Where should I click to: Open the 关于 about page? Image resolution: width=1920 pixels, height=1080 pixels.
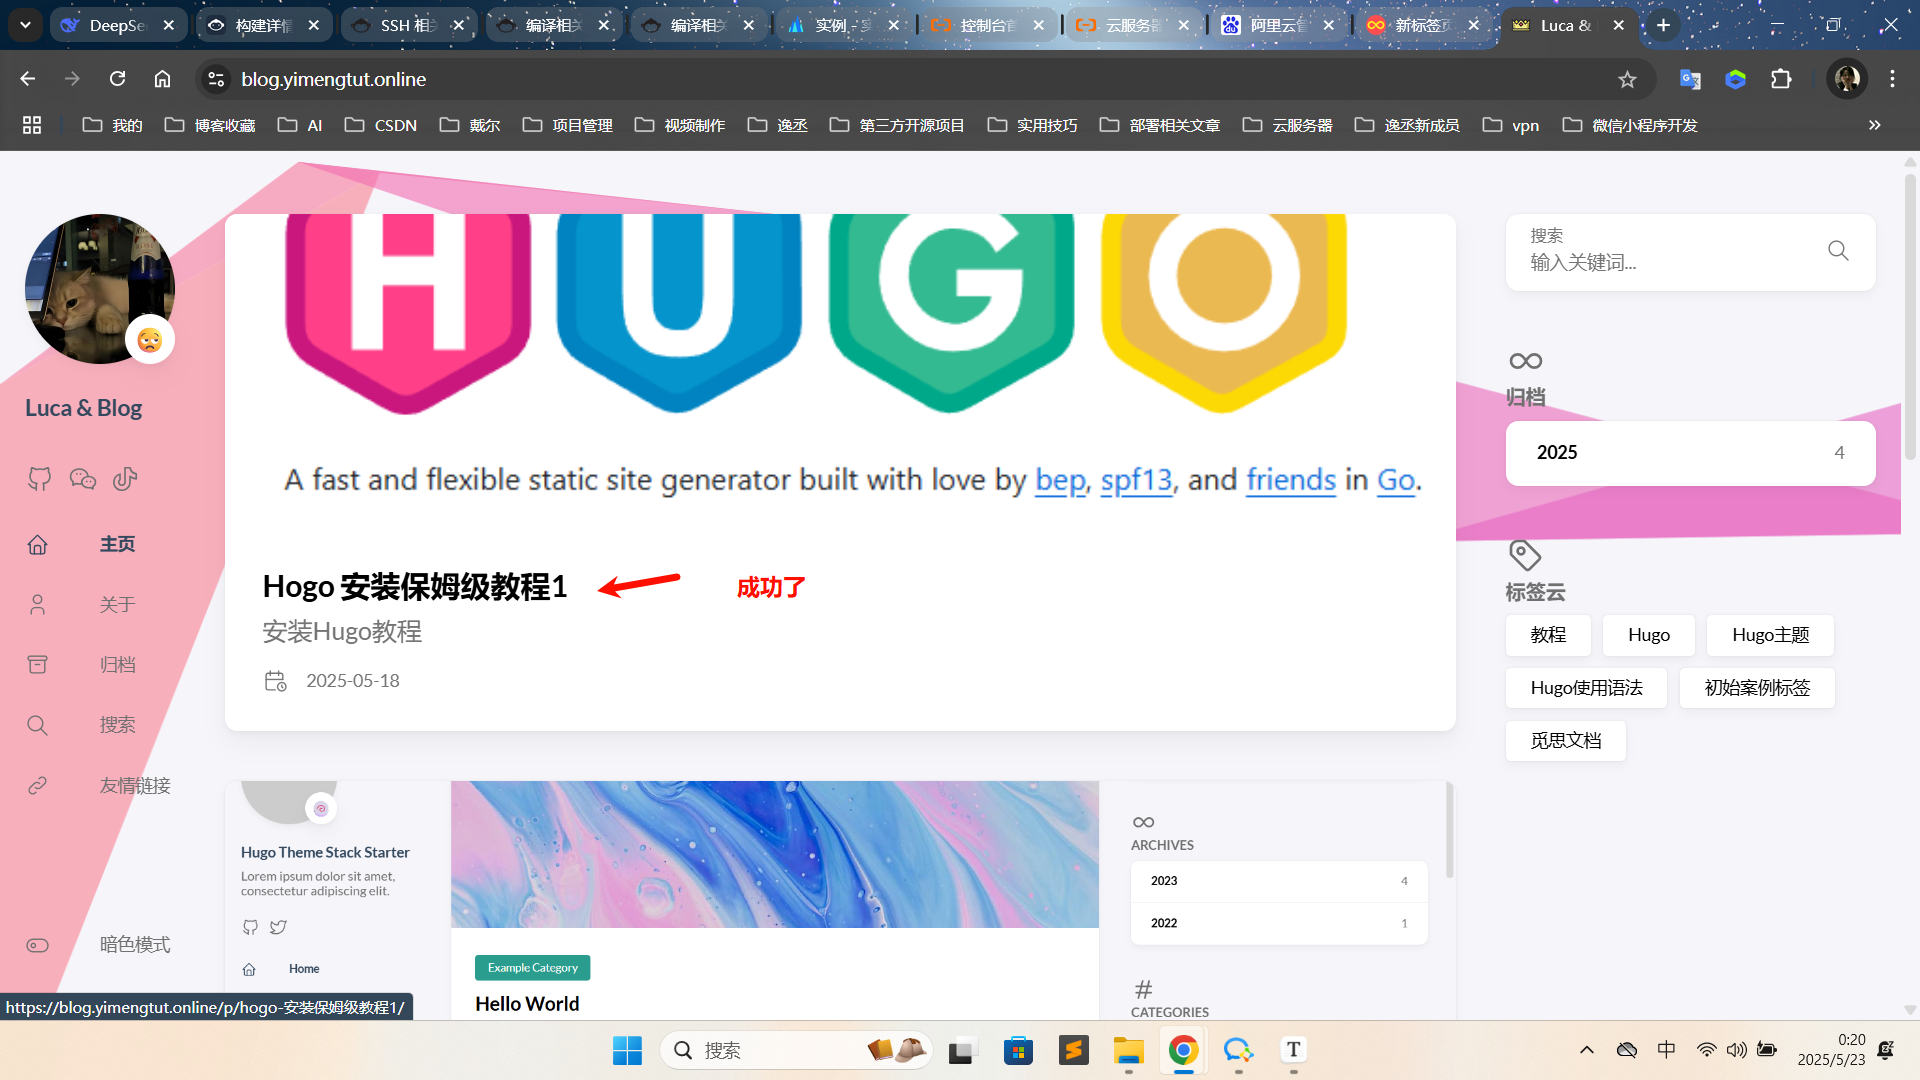tap(117, 605)
